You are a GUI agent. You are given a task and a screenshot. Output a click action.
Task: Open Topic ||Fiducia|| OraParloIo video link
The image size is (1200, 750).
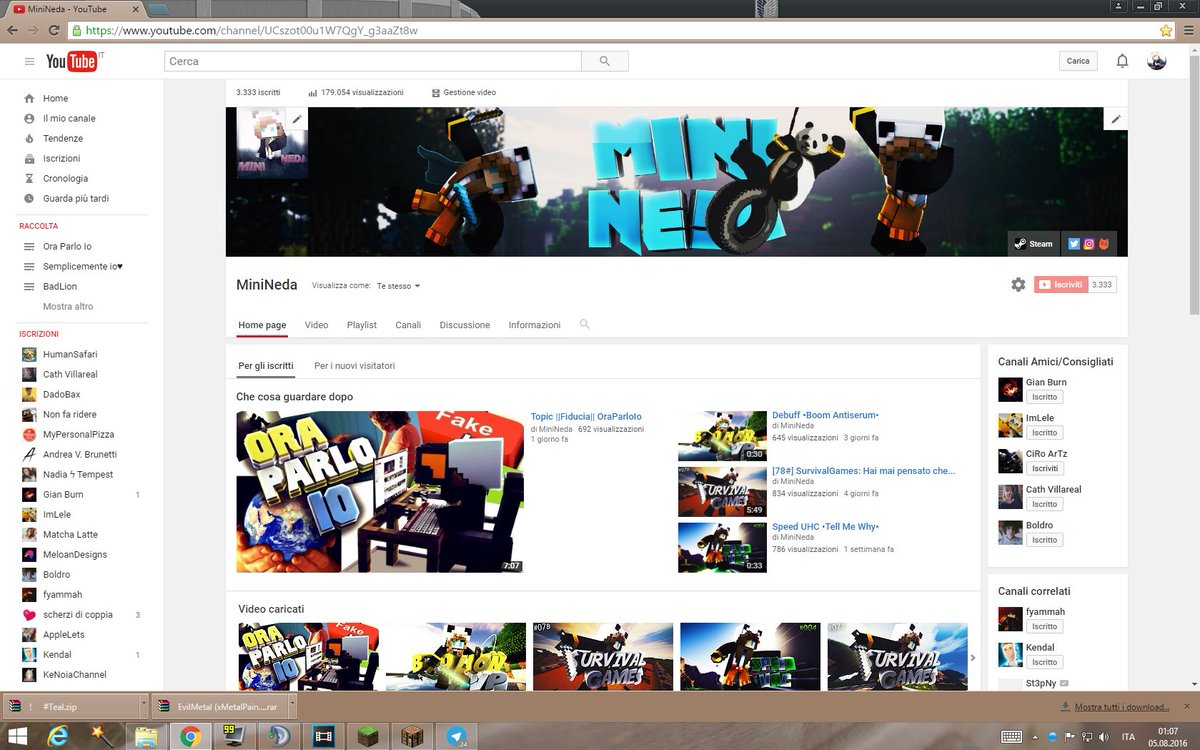(x=586, y=416)
